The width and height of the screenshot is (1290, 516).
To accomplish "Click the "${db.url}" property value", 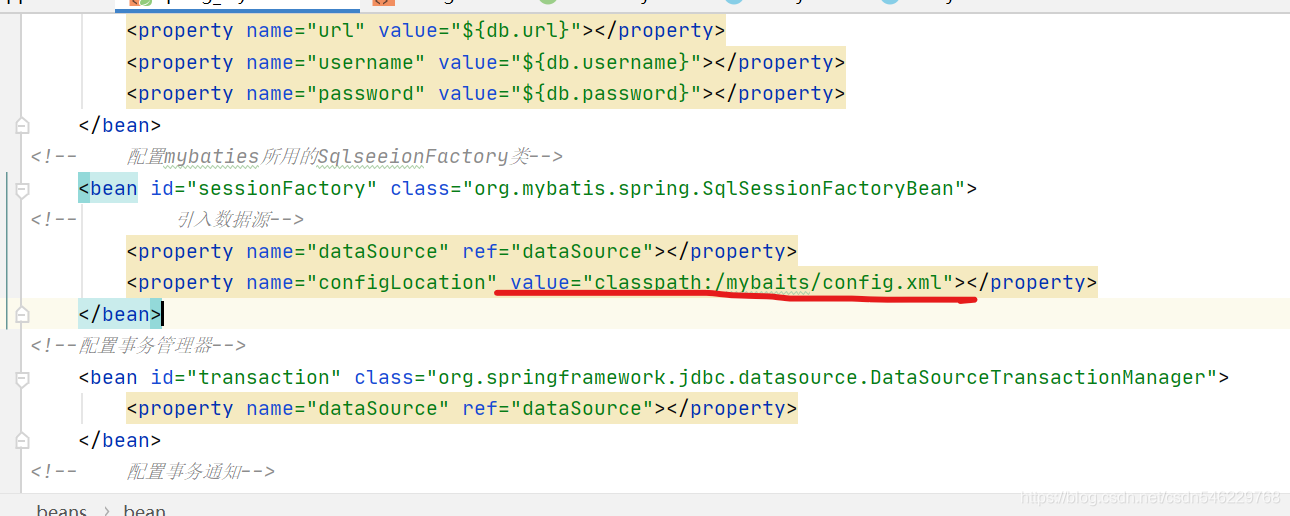I will [x=509, y=30].
